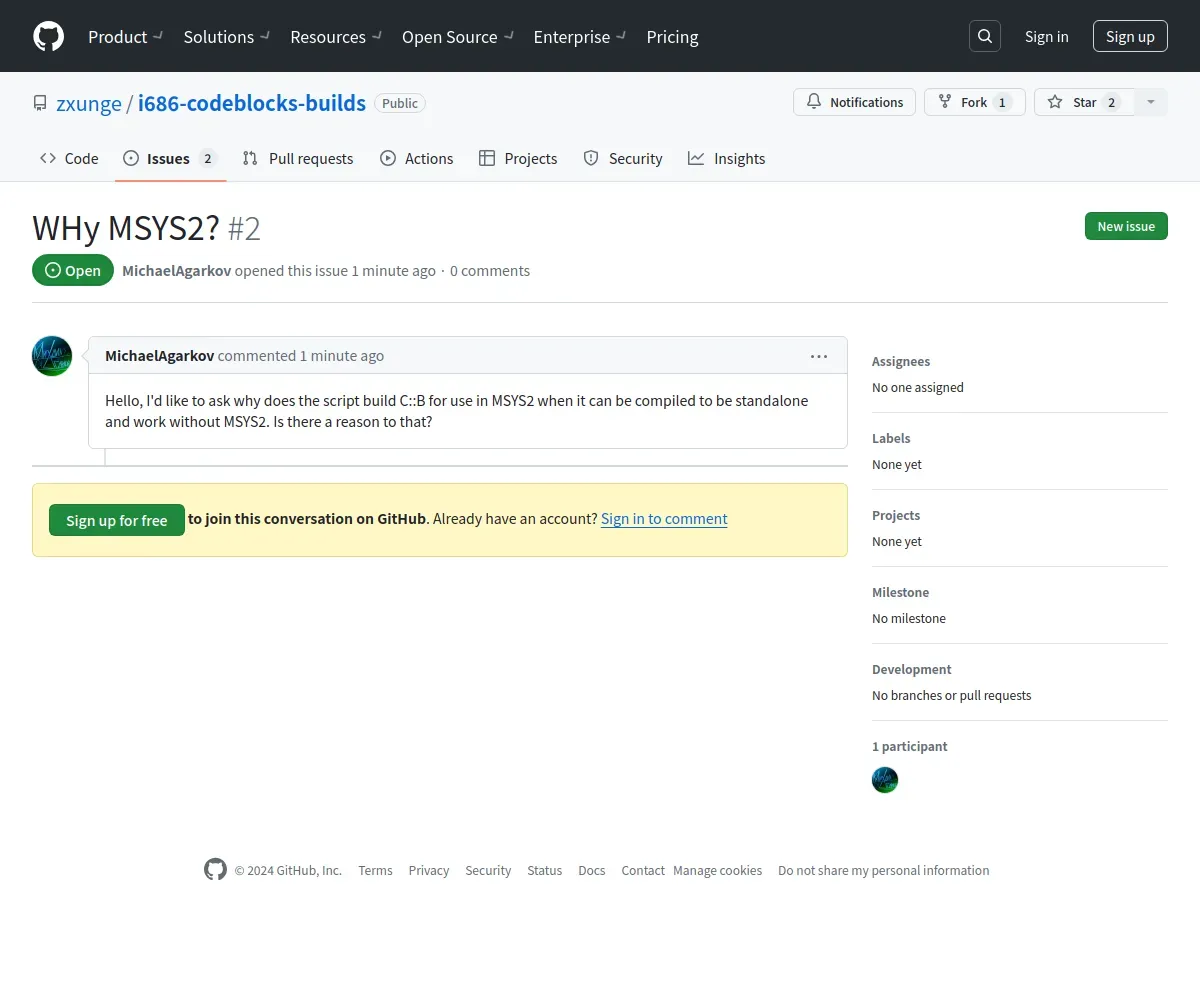The width and height of the screenshot is (1200, 1000).
Task: Open the footer Security link
Action: (x=488, y=870)
